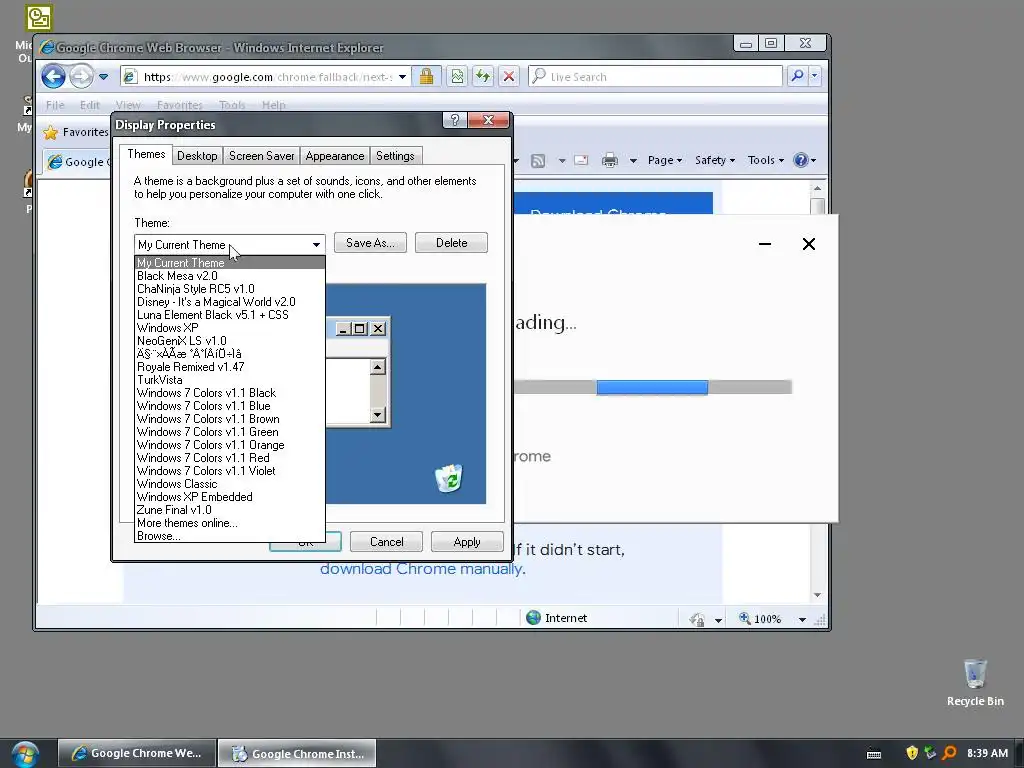Open the Favorites menu in menu bar

pos(180,104)
